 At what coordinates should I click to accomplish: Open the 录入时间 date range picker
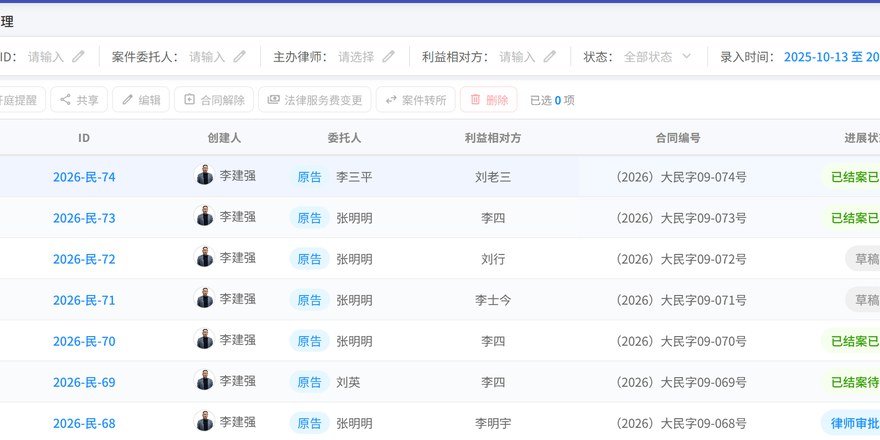point(832,57)
